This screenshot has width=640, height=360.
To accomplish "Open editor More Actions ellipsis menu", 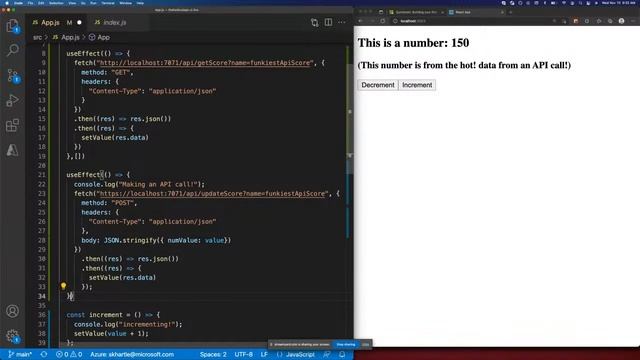I will [342, 22].
